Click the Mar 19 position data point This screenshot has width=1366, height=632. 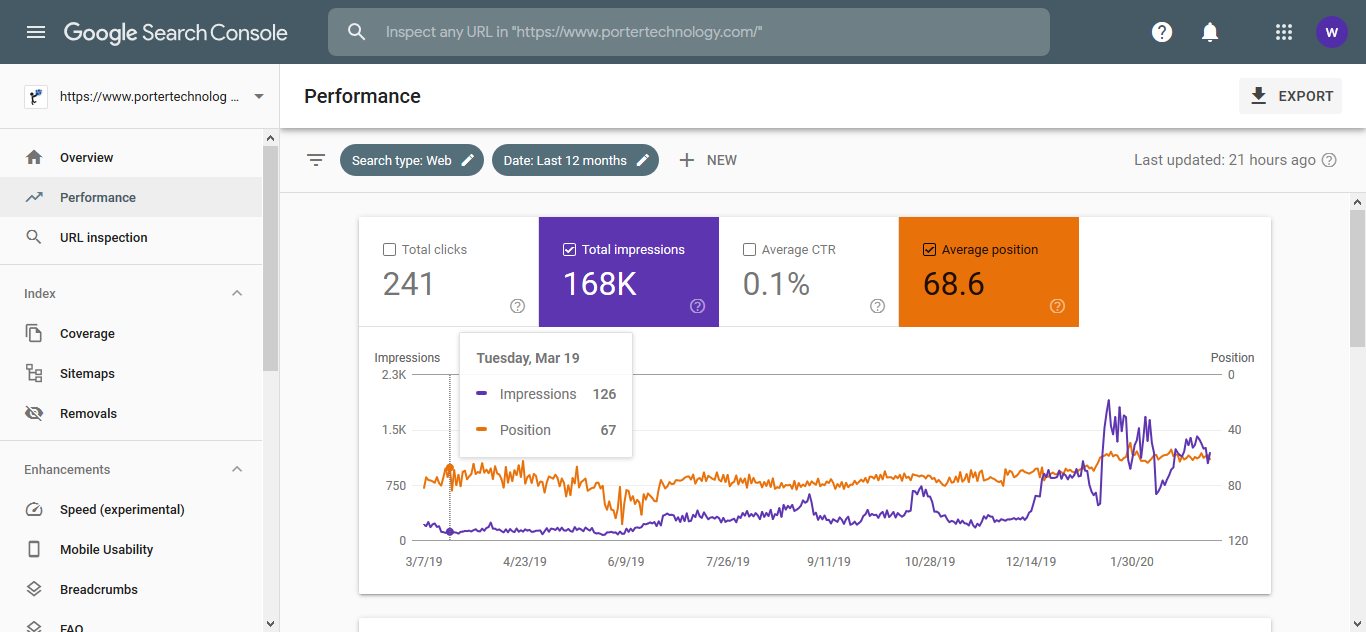pos(449,468)
